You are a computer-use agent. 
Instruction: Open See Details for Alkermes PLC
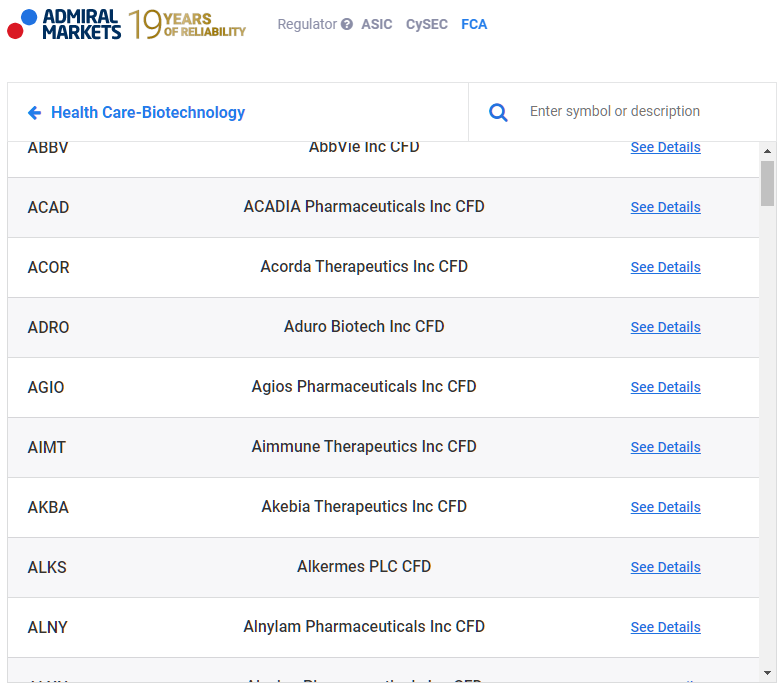[665, 567]
